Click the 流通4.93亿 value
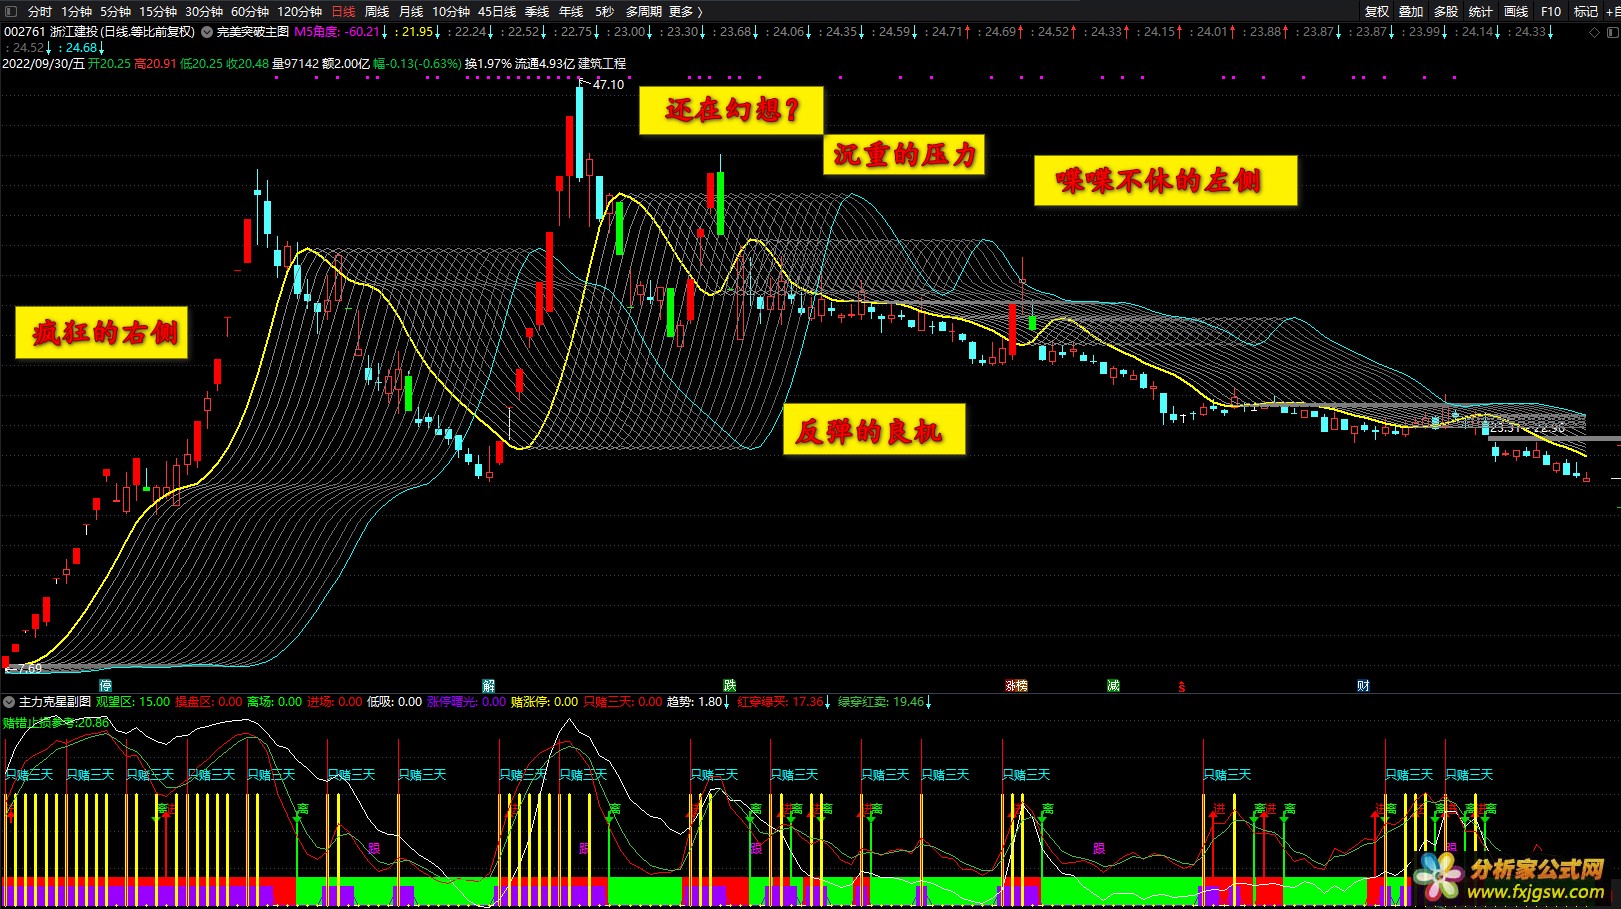Image resolution: width=1621 pixels, height=909 pixels. coord(545,63)
